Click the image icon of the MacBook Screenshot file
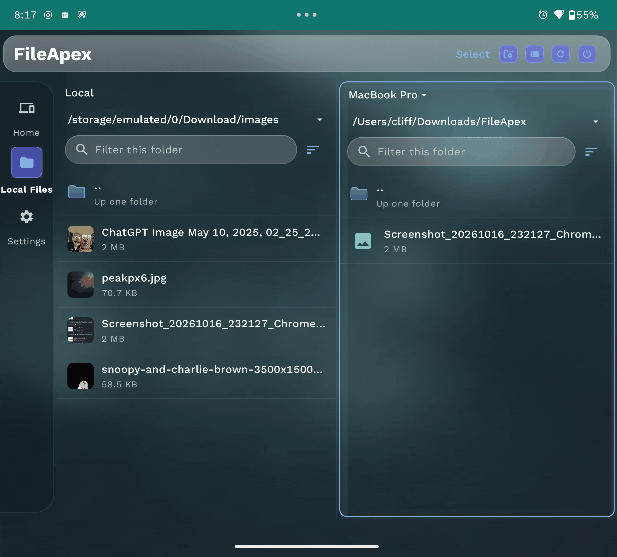 point(363,241)
